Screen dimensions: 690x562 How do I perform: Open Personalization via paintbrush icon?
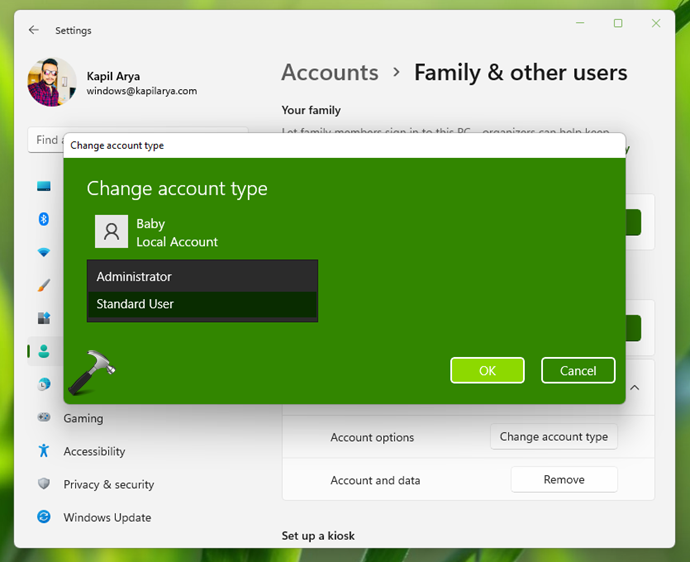43,285
